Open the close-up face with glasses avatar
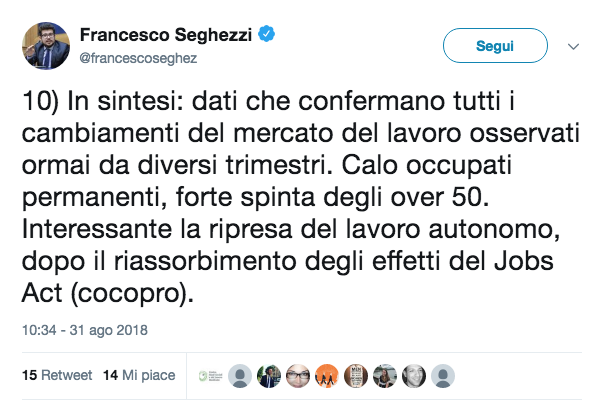This screenshot has width=610, height=402. click(298, 376)
